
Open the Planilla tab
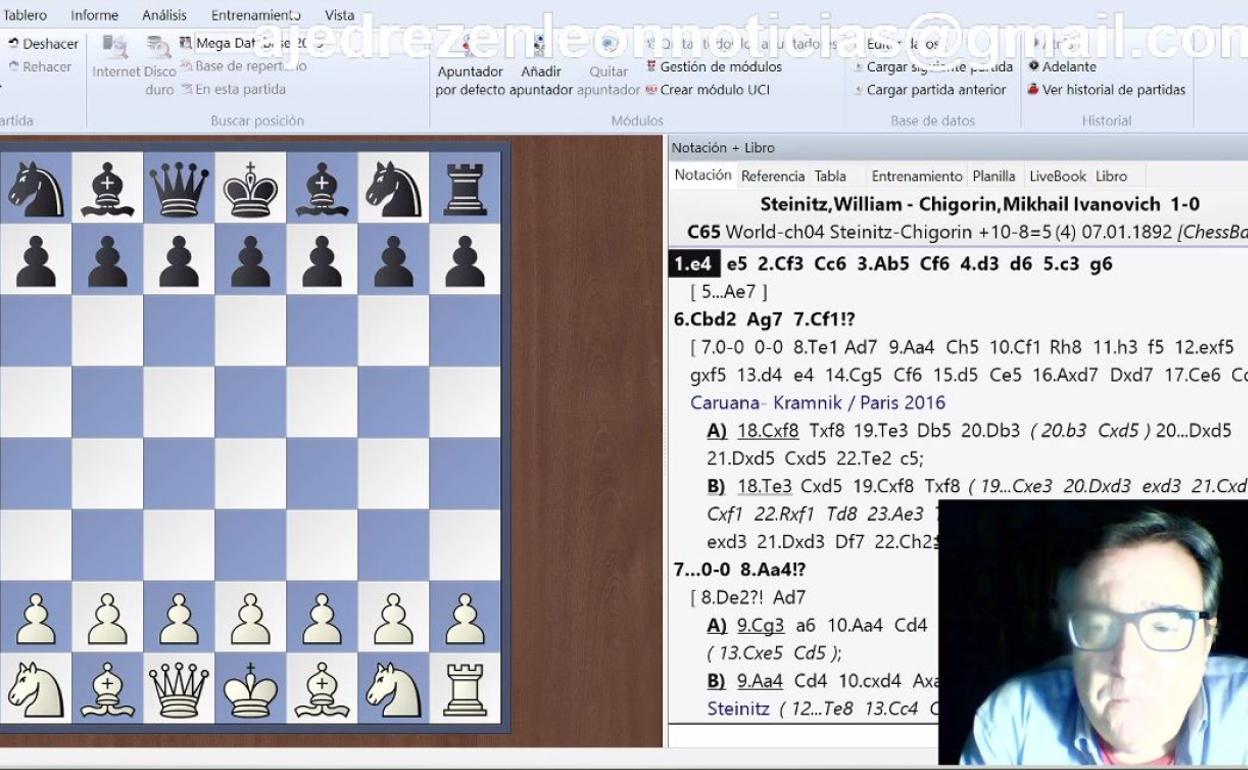pos(993,176)
